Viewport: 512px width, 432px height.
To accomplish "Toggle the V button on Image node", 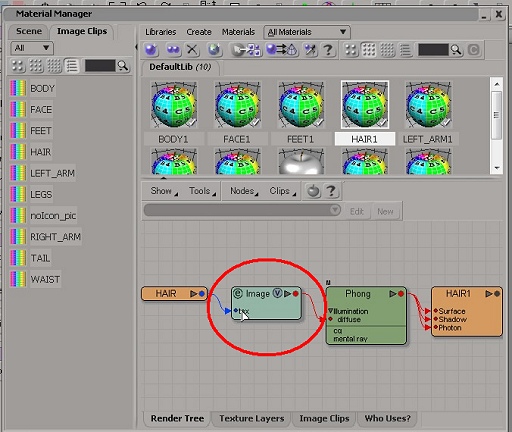I will [277, 293].
